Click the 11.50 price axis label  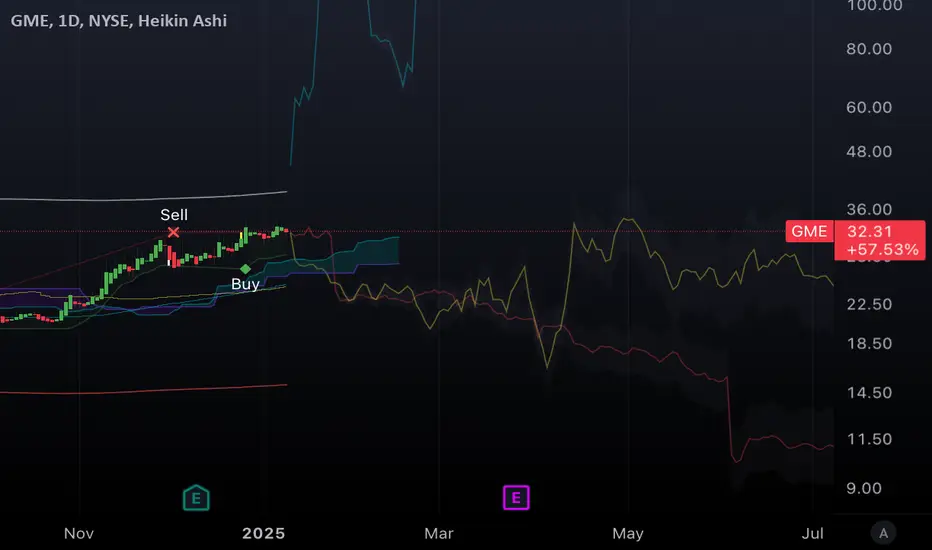(x=869, y=439)
